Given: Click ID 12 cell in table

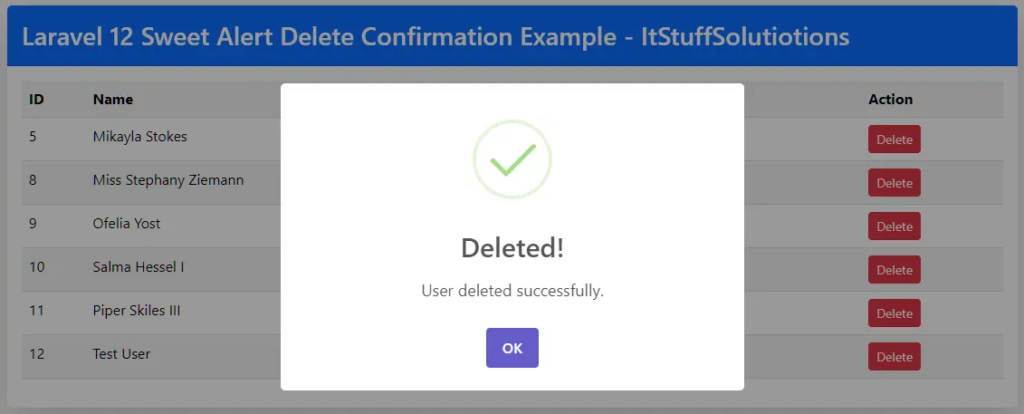Looking at the screenshot, I should point(38,354).
